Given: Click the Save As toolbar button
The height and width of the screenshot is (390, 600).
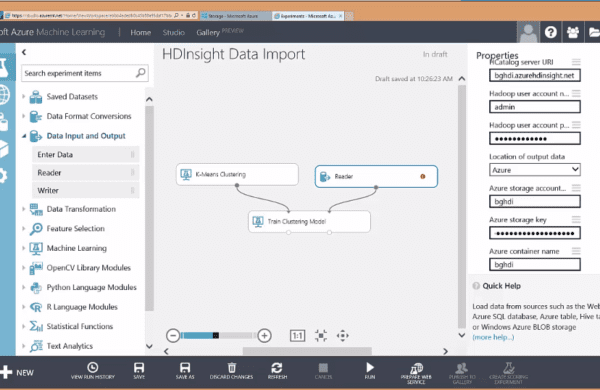Looking at the screenshot, I should [x=185, y=371].
